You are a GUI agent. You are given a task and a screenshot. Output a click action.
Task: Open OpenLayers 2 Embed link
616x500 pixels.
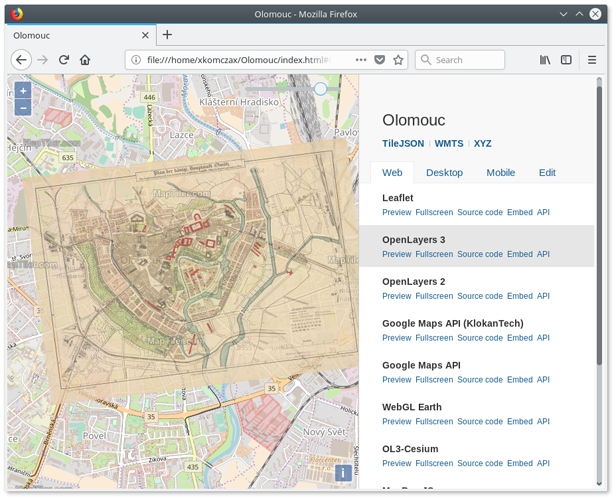520,296
